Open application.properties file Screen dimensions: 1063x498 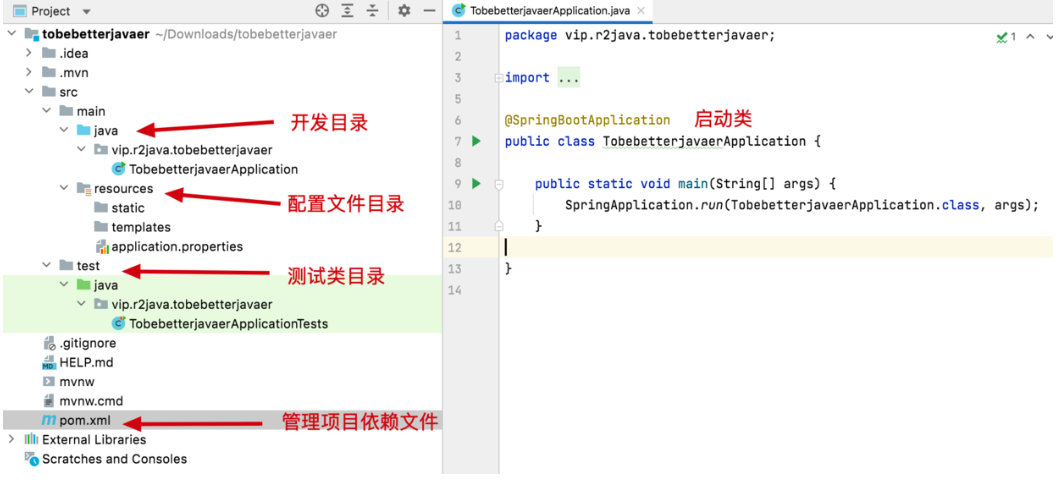tap(176, 246)
